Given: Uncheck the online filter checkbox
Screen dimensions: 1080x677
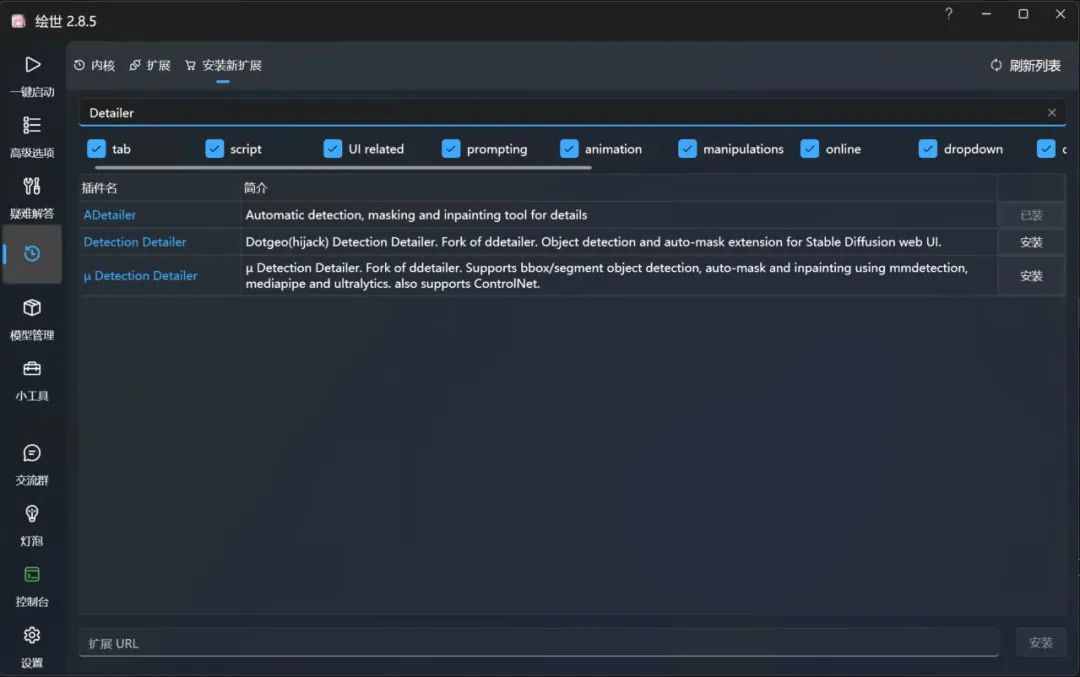Looking at the screenshot, I should coord(809,149).
